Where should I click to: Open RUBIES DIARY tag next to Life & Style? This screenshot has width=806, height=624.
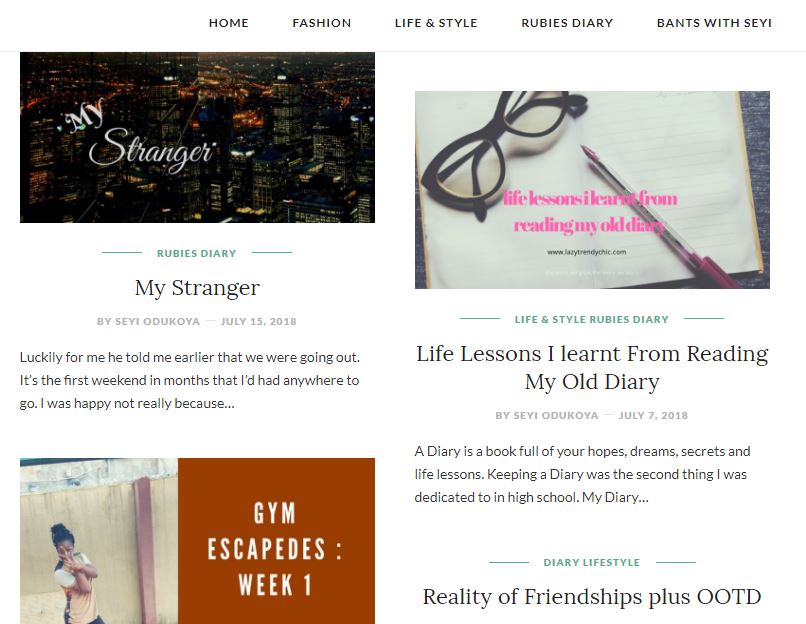pyautogui.click(x=629, y=319)
